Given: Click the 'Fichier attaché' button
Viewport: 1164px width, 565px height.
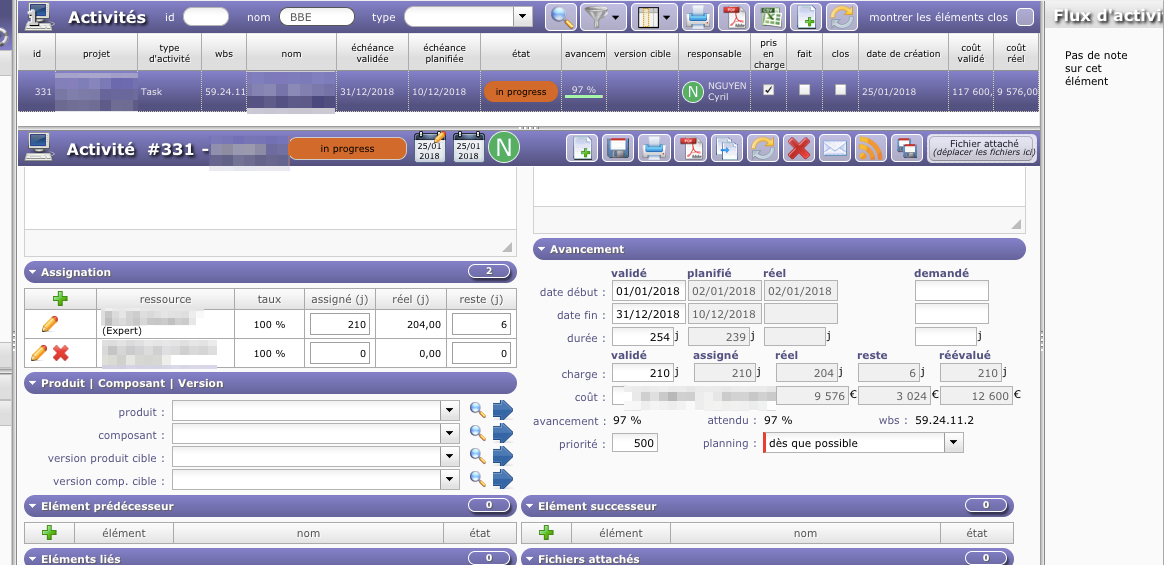Looking at the screenshot, I should tap(980, 149).
